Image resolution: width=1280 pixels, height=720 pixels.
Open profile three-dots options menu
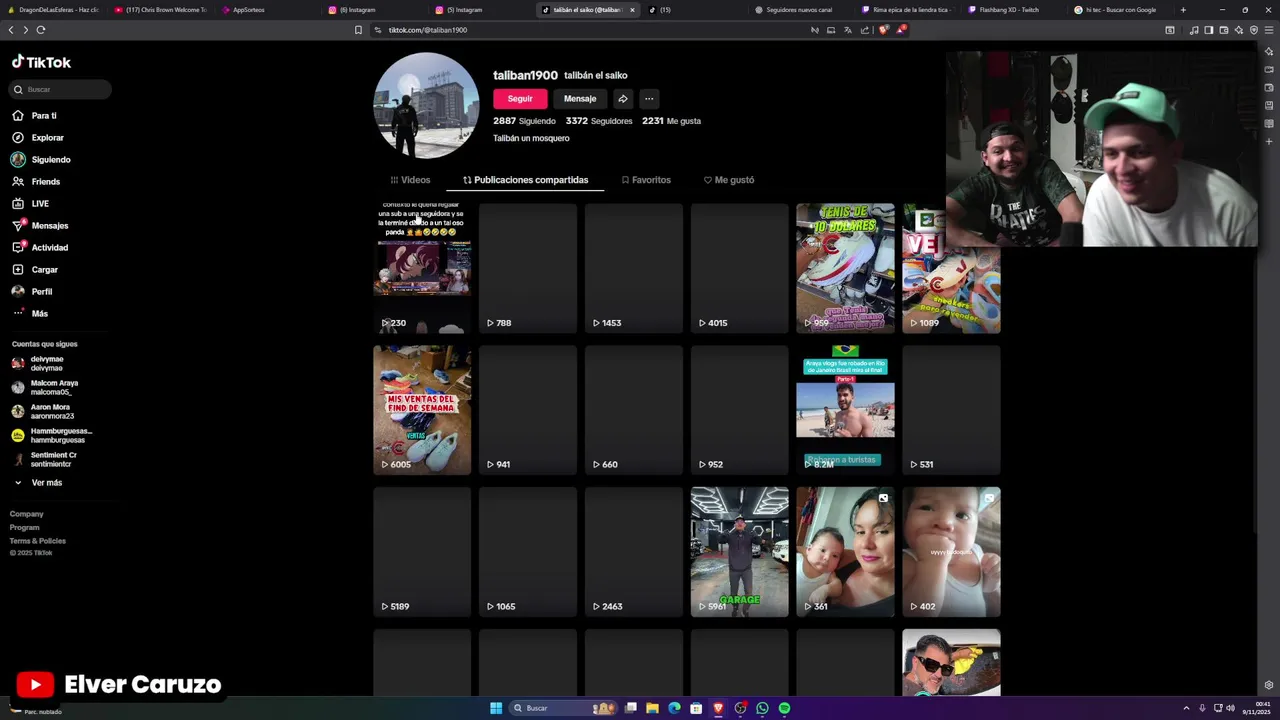pyautogui.click(x=649, y=99)
